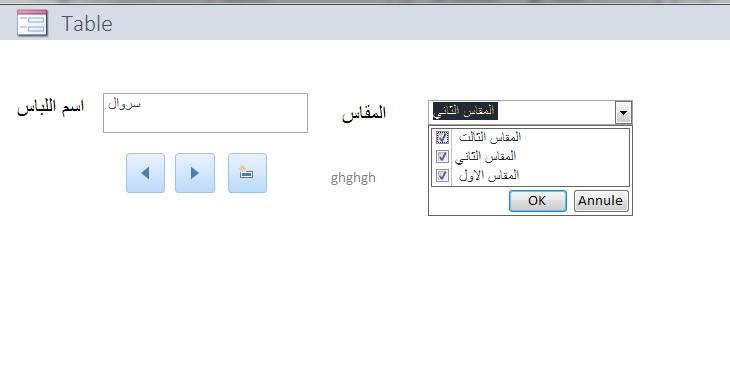Click into the اسم اللباس text field

click(205, 113)
